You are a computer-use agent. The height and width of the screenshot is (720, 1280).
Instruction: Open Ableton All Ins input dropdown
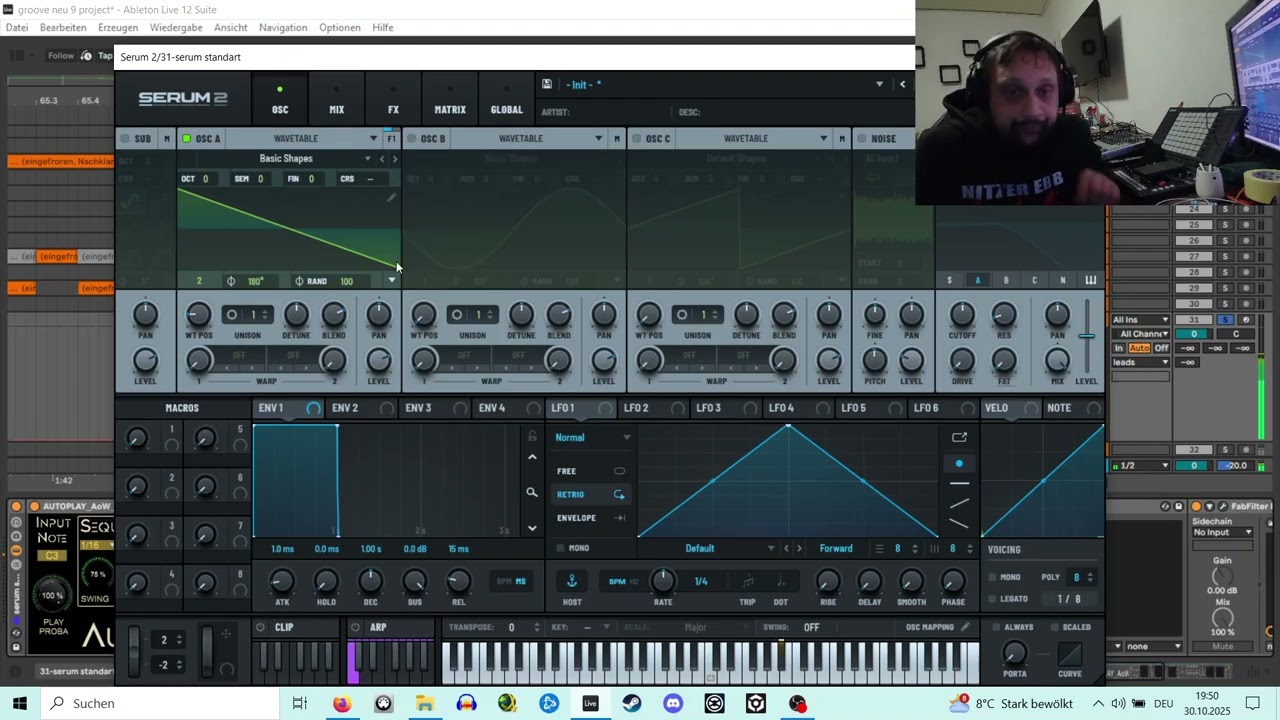click(x=1141, y=320)
